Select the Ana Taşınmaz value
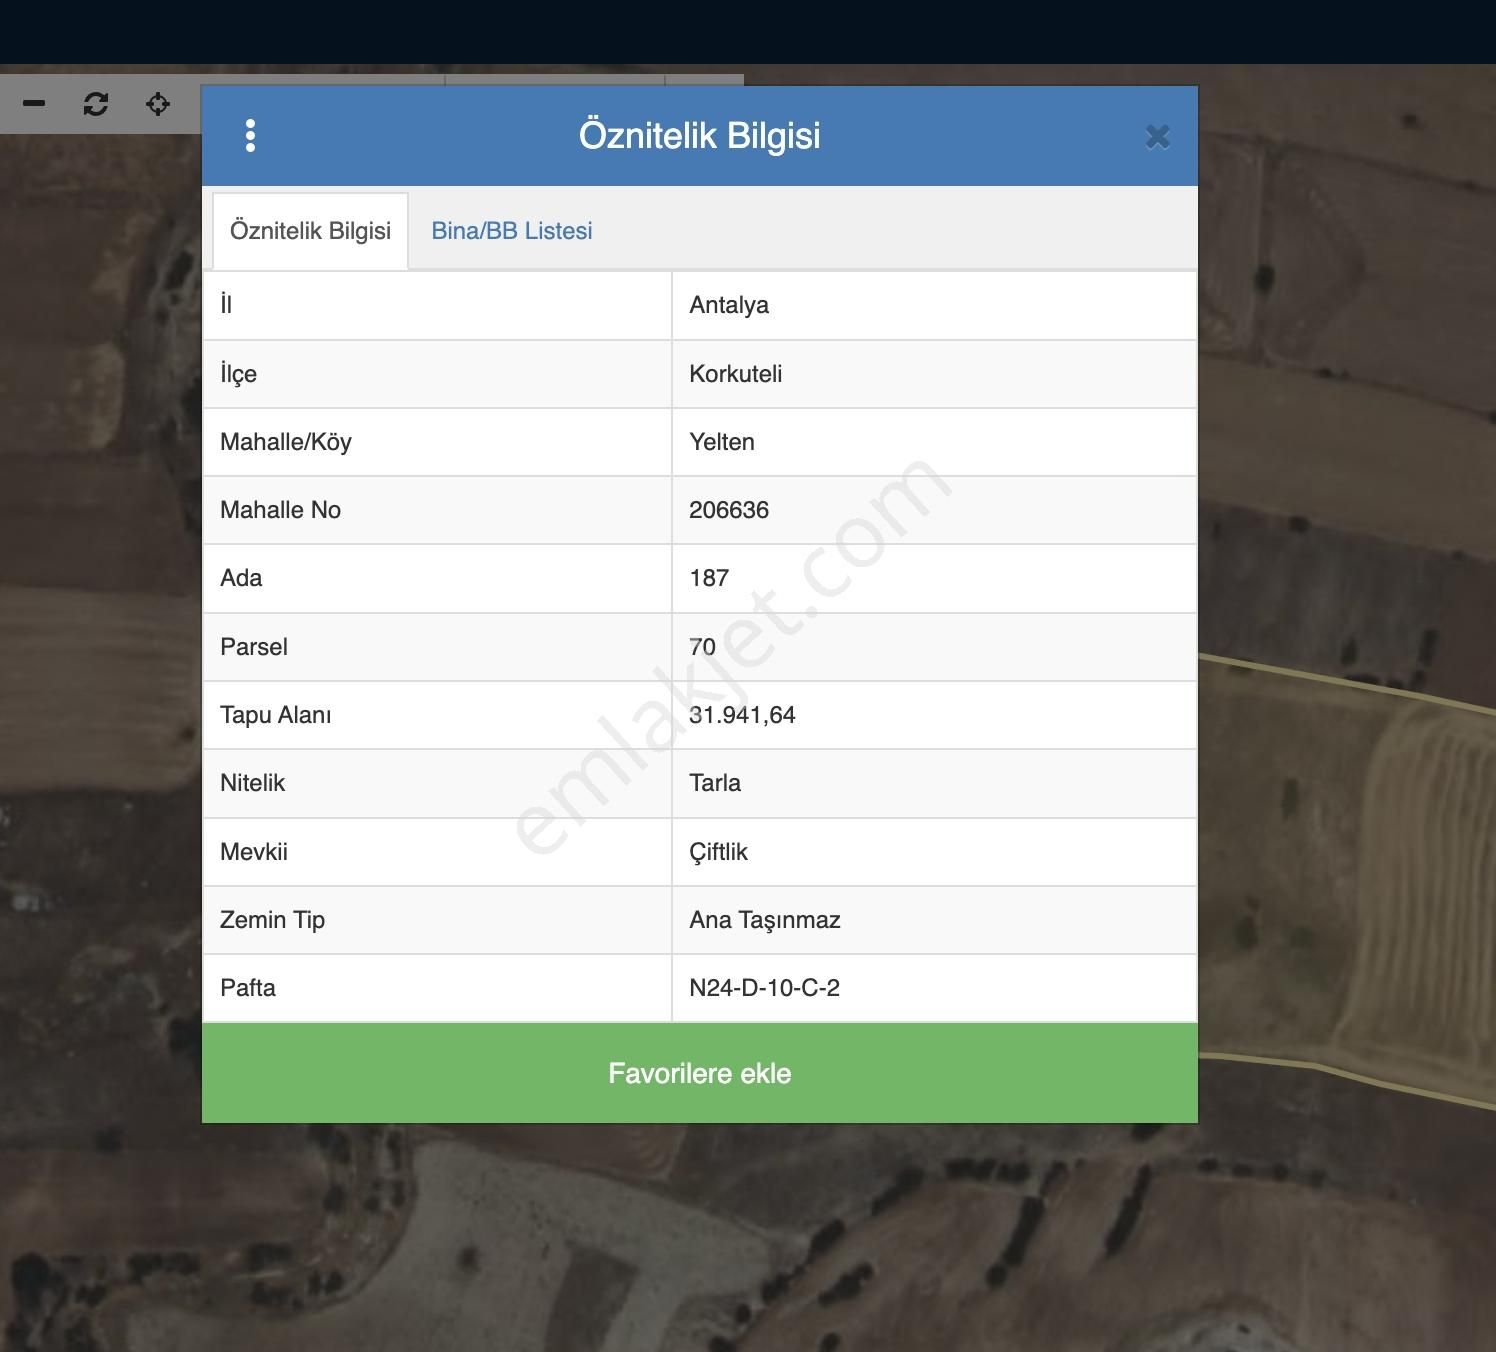The height and width of the screenshot is (1352, 1496). 765,920
